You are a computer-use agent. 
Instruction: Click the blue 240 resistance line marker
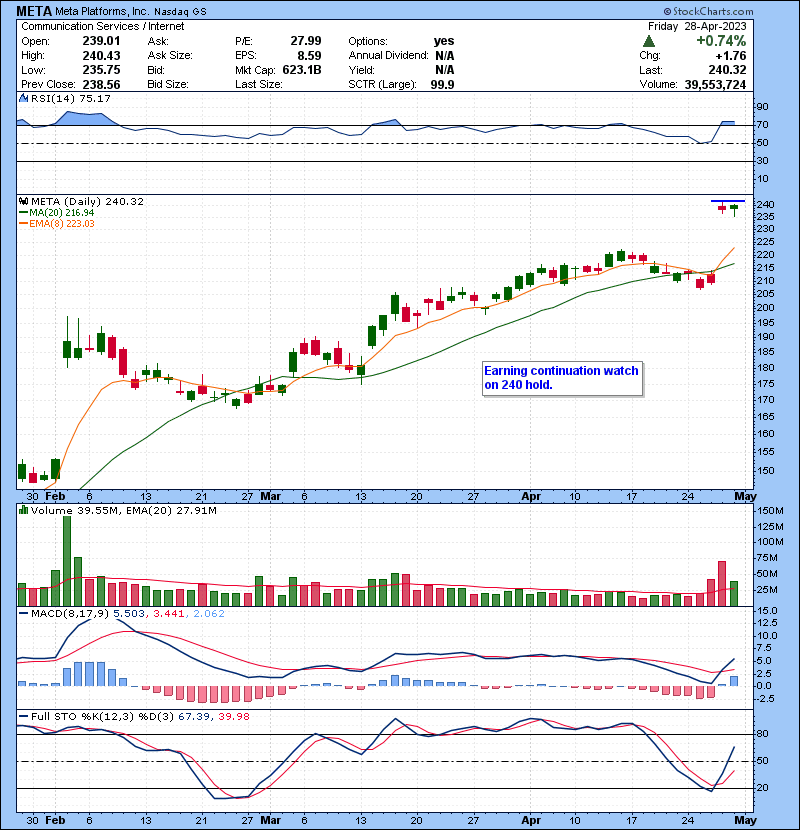(727, 201)
